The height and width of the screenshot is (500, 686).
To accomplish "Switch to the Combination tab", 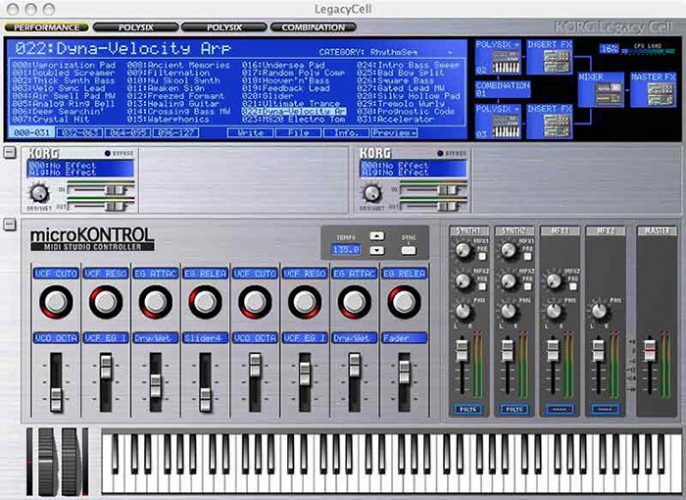I will pyautogui.click(x=313, y=28).
